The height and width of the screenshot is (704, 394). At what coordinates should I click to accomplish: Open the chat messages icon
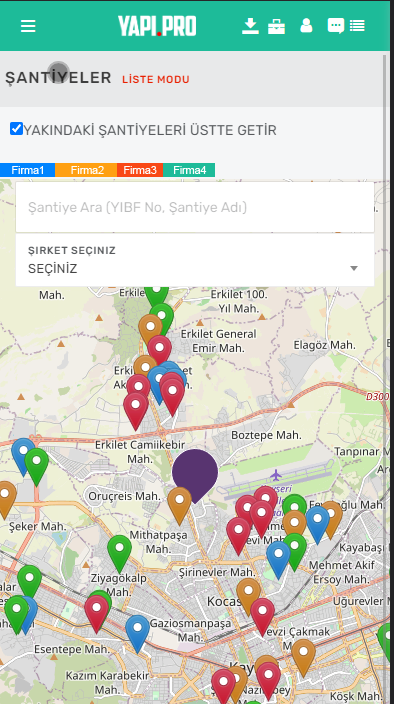(x=336, y=26)
